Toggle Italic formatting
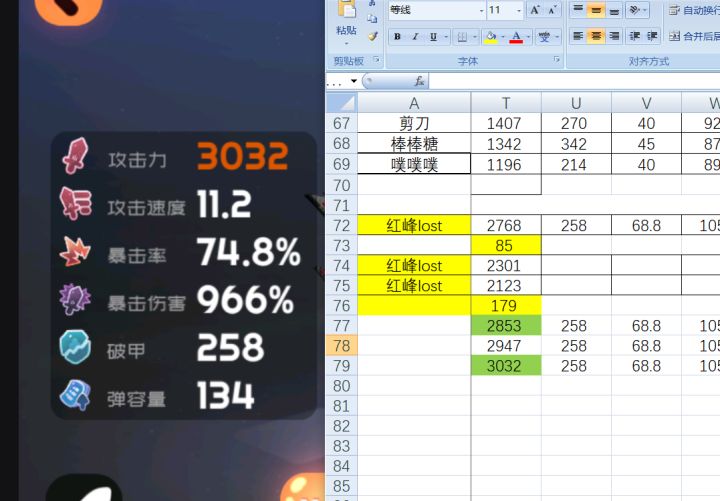 [415, 37]
